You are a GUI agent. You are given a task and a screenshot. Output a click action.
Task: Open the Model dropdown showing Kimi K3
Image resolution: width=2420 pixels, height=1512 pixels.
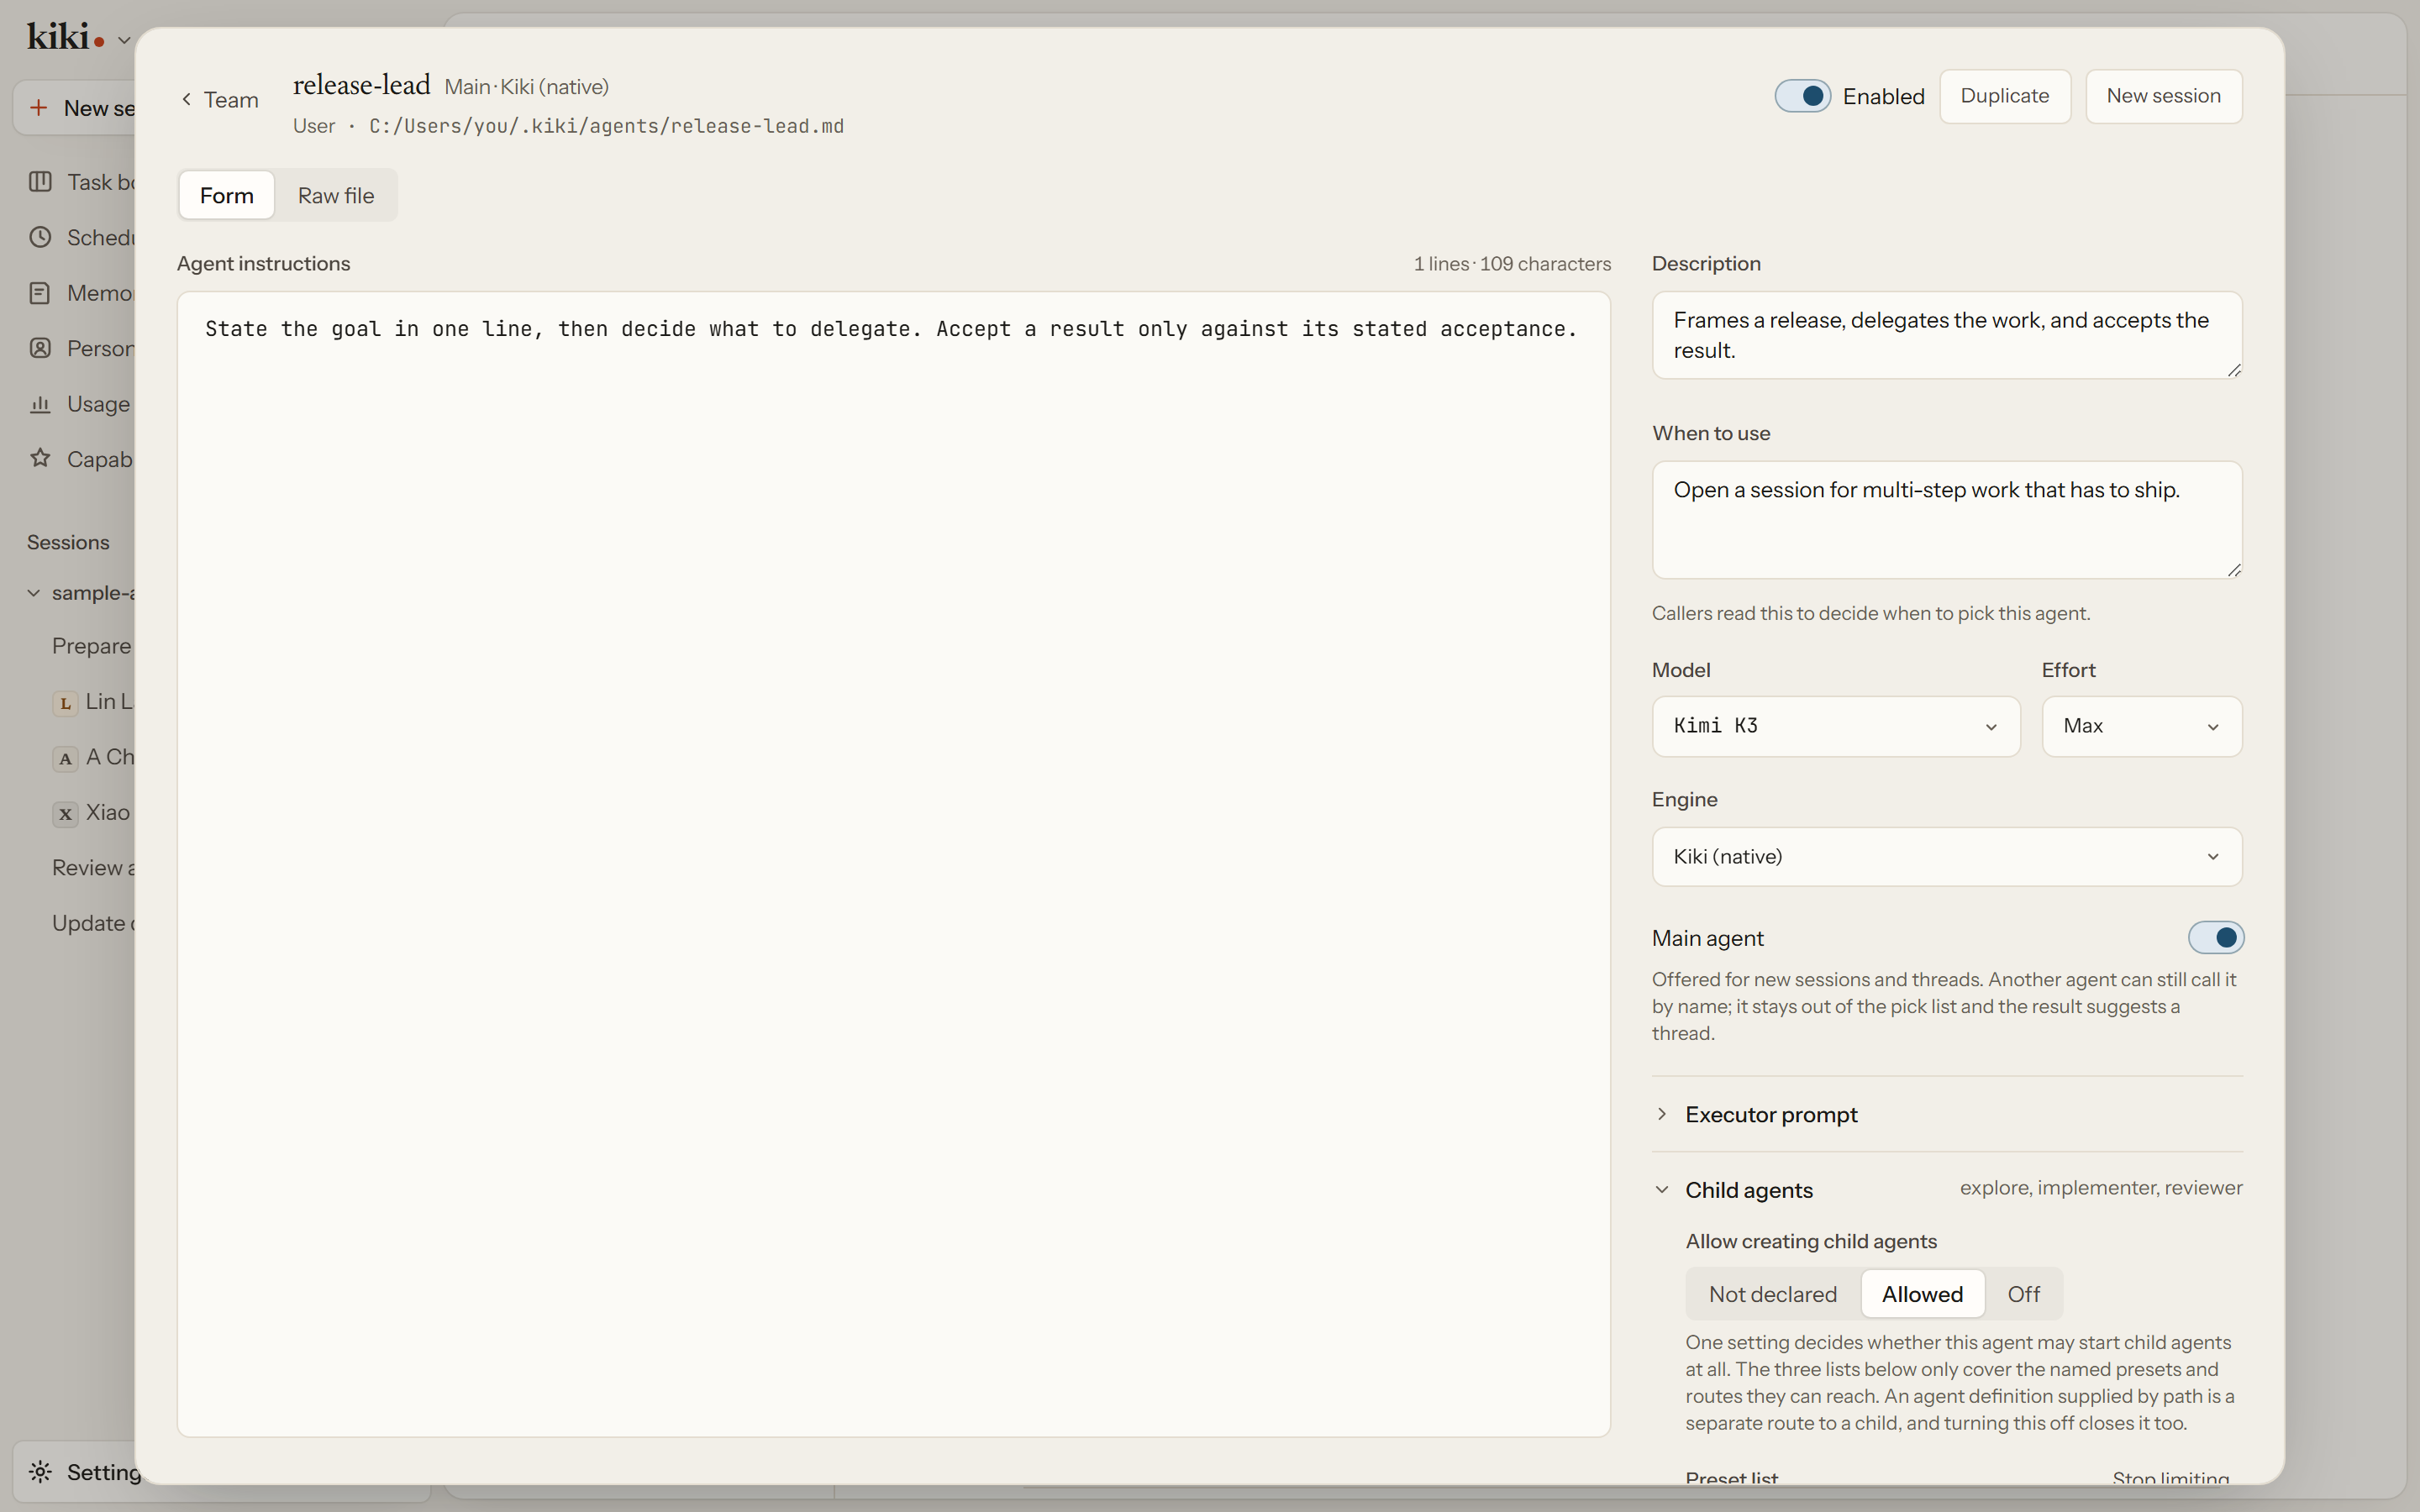click(1835, 726)
